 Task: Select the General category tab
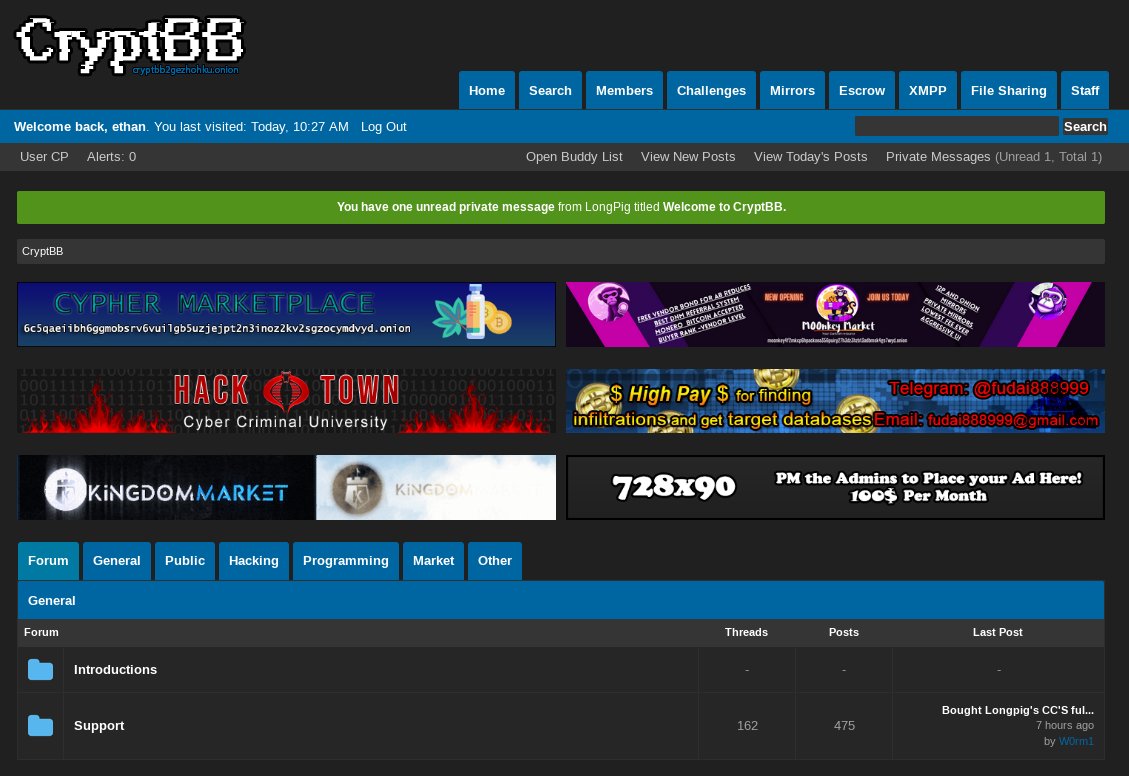[117, 561]
